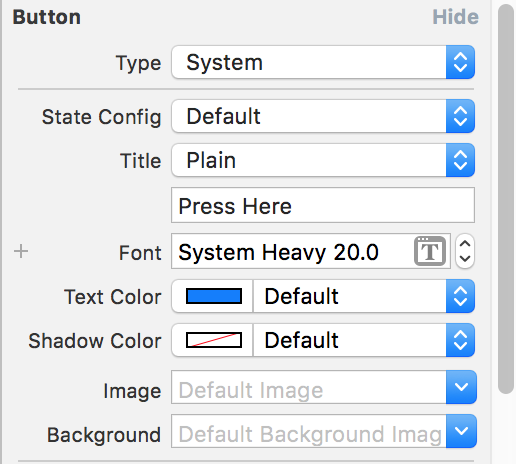Open Shadow Color Default popup arrows

tap(460, 340)
